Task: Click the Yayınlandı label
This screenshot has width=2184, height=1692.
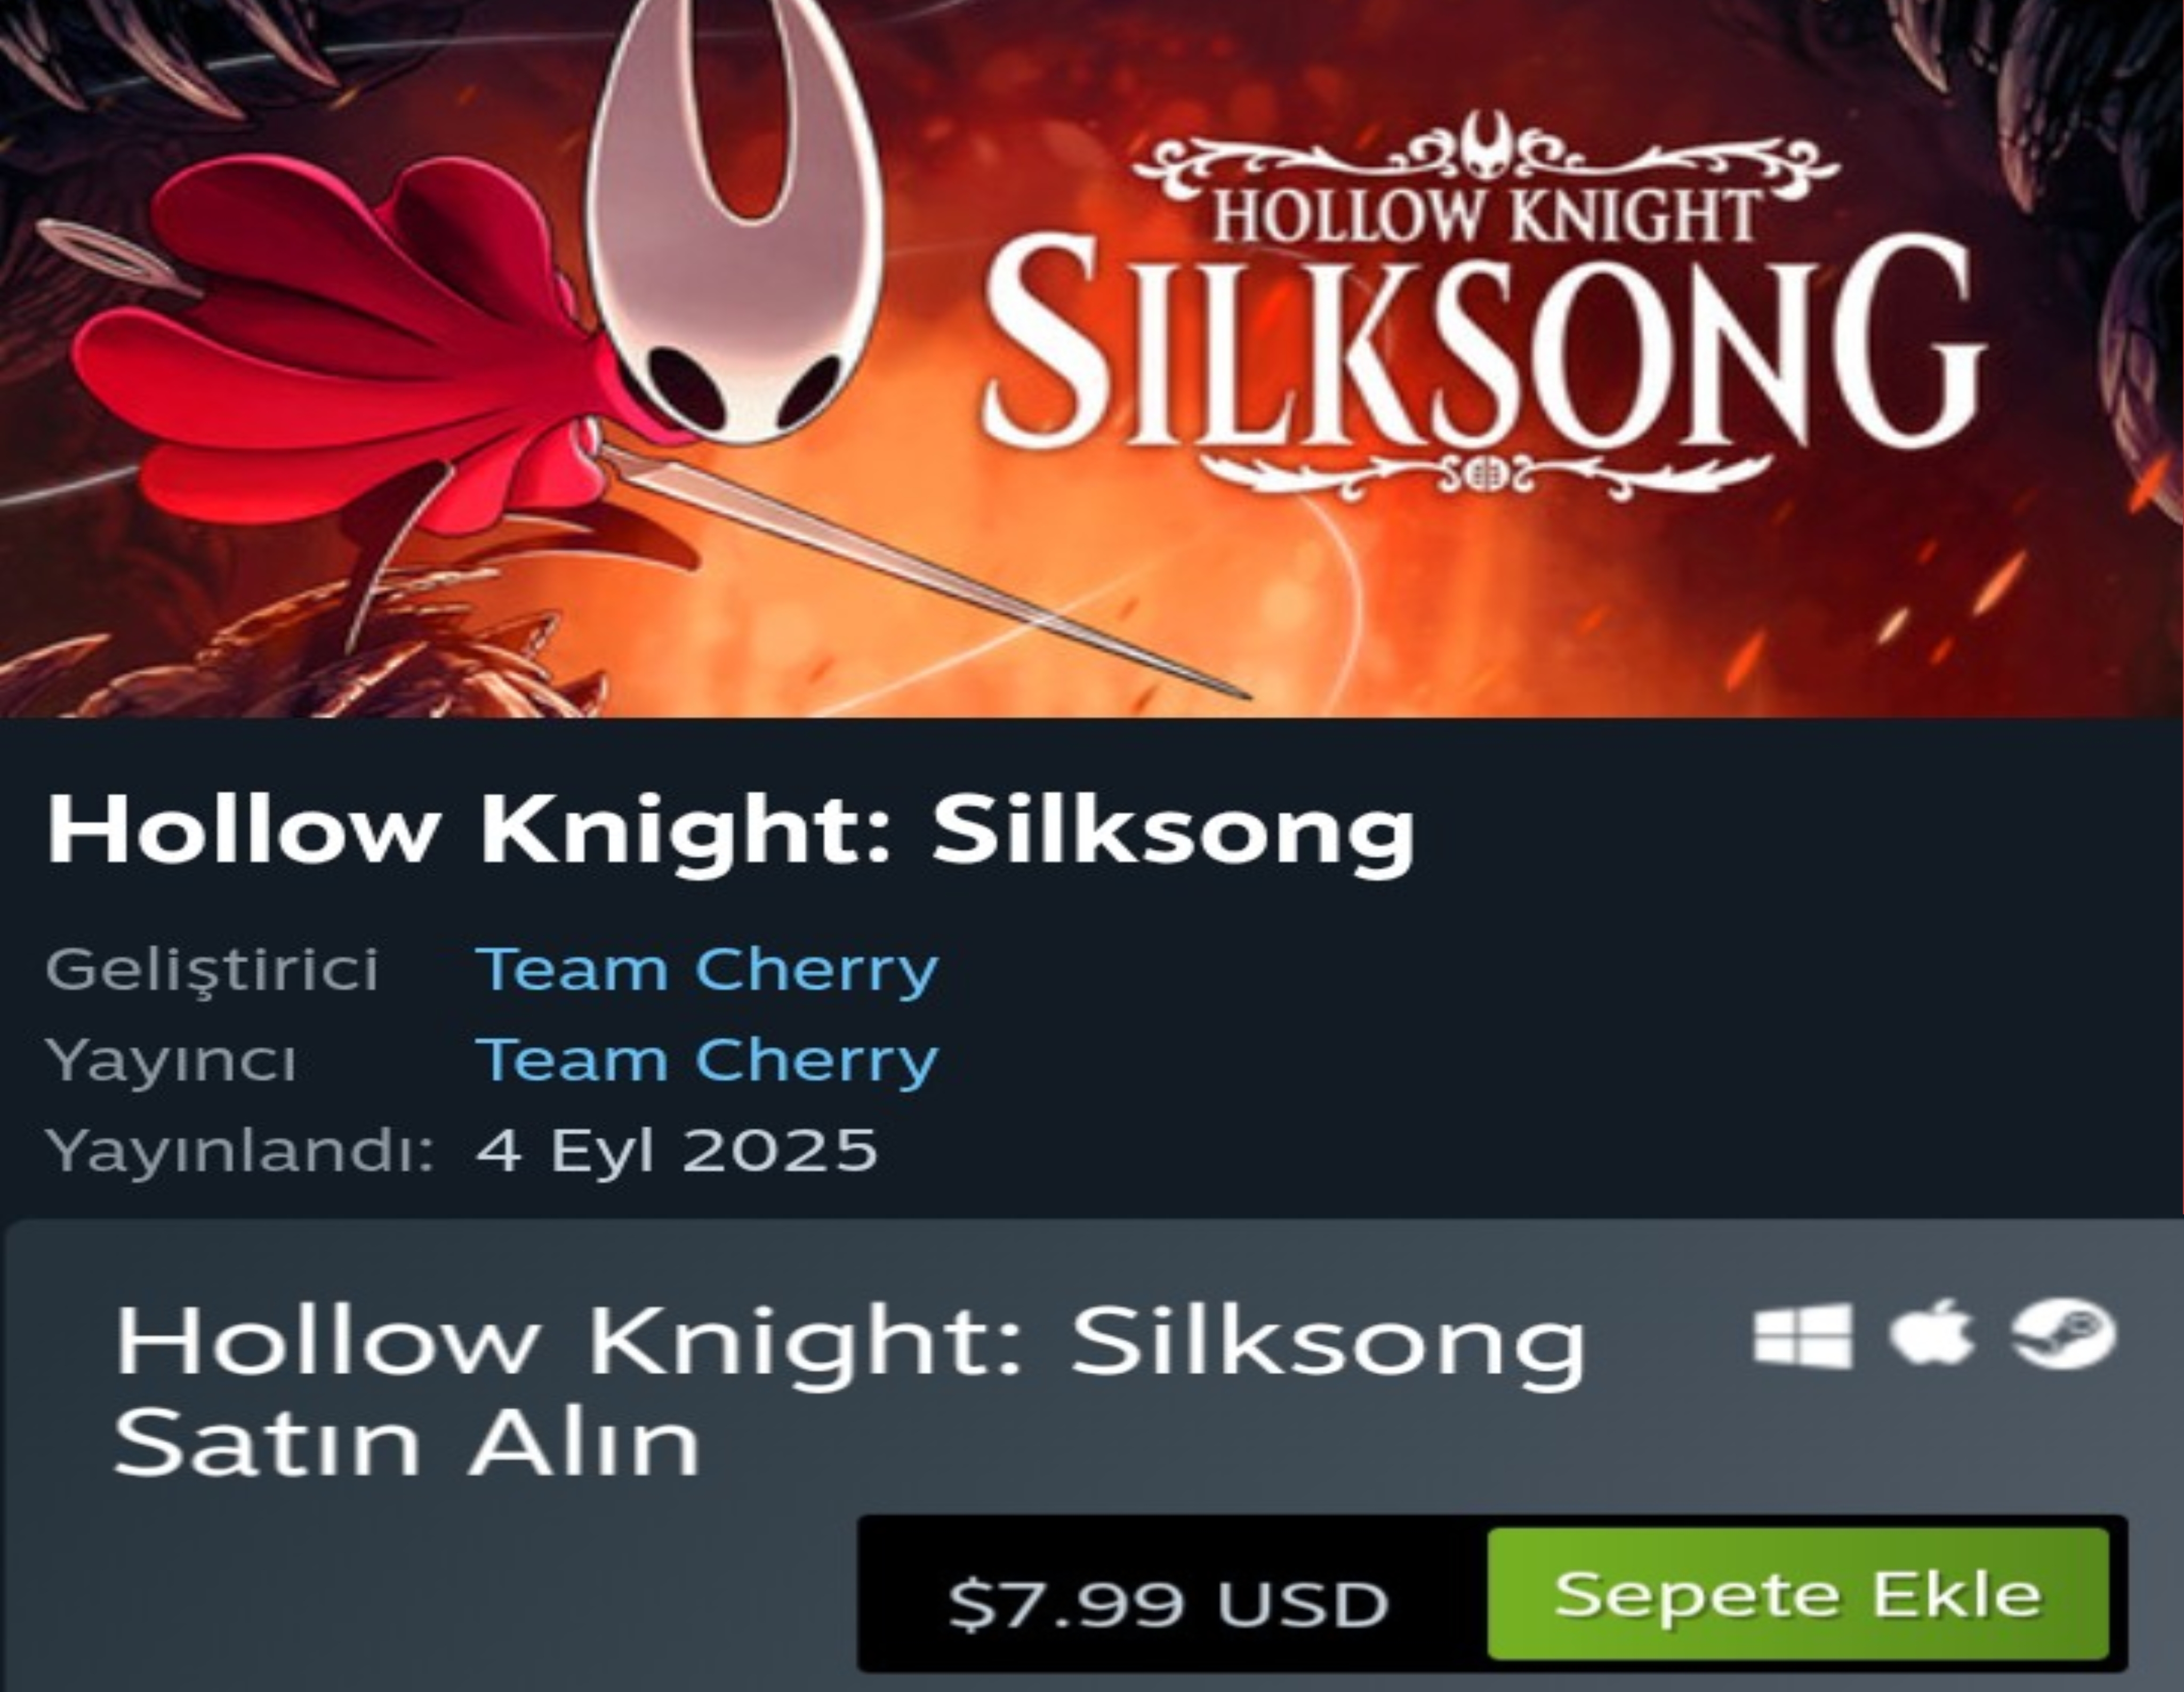Action: point(240,1150)
